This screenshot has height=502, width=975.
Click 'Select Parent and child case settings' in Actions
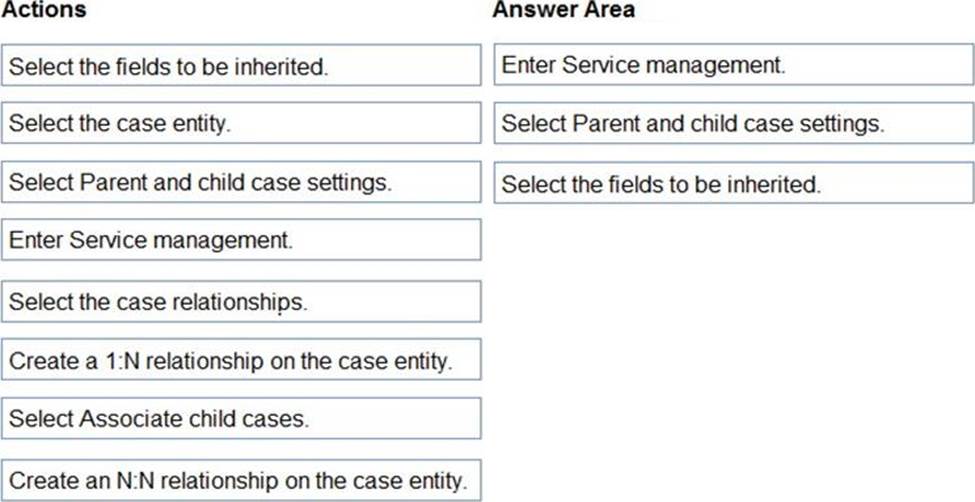pos(241,183)
